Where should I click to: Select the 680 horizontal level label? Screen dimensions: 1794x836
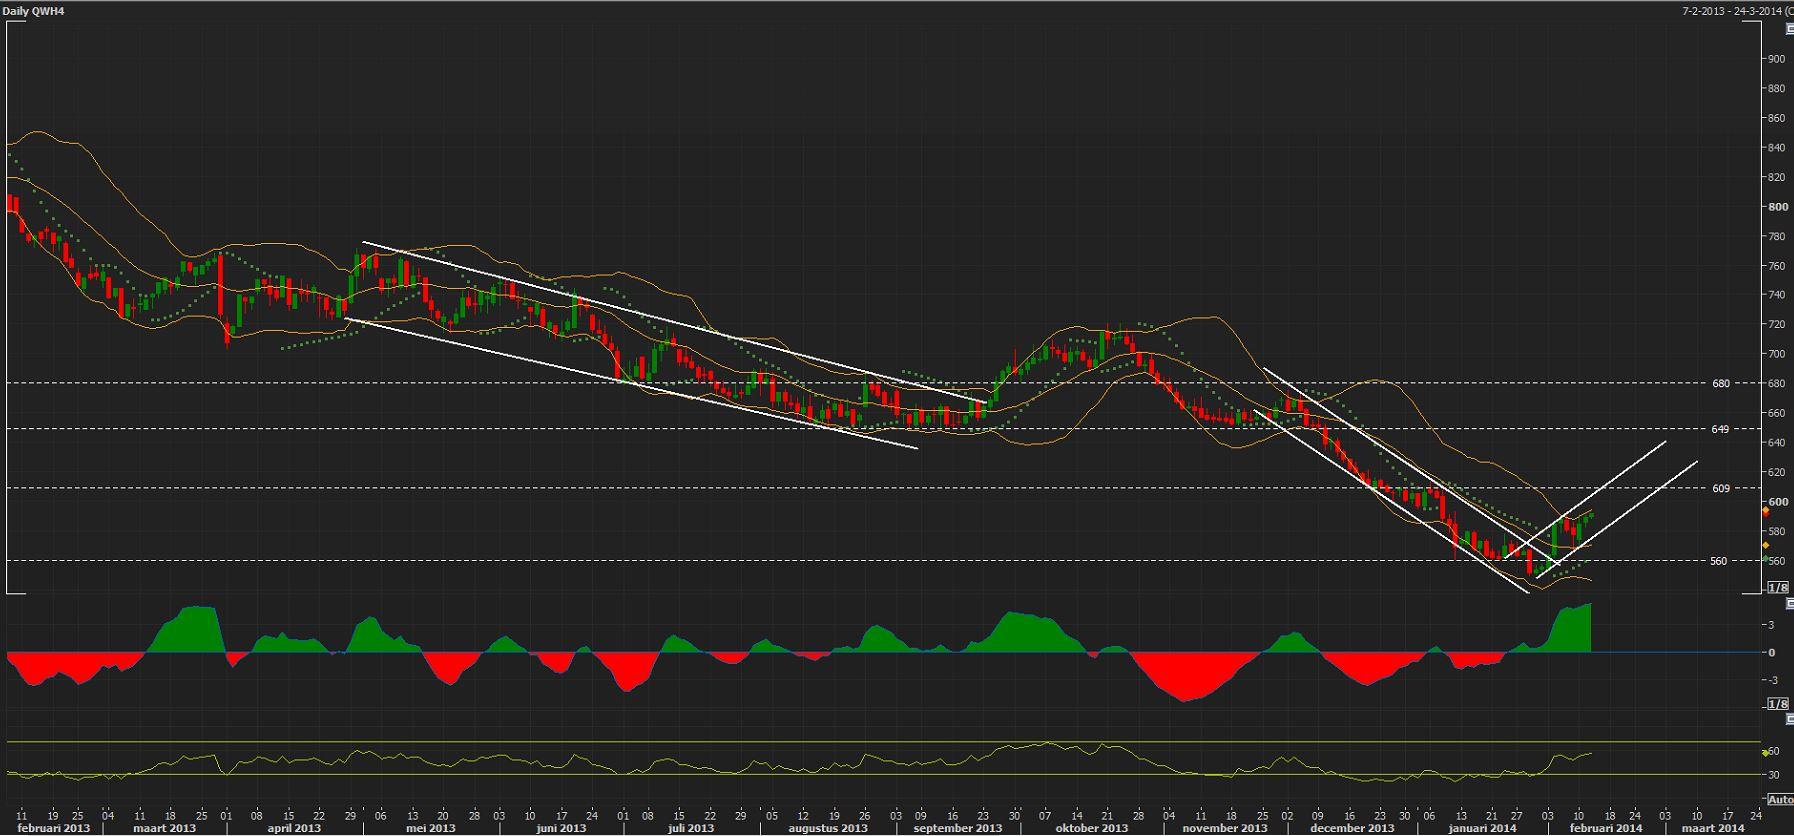[x=1720, y=383]
